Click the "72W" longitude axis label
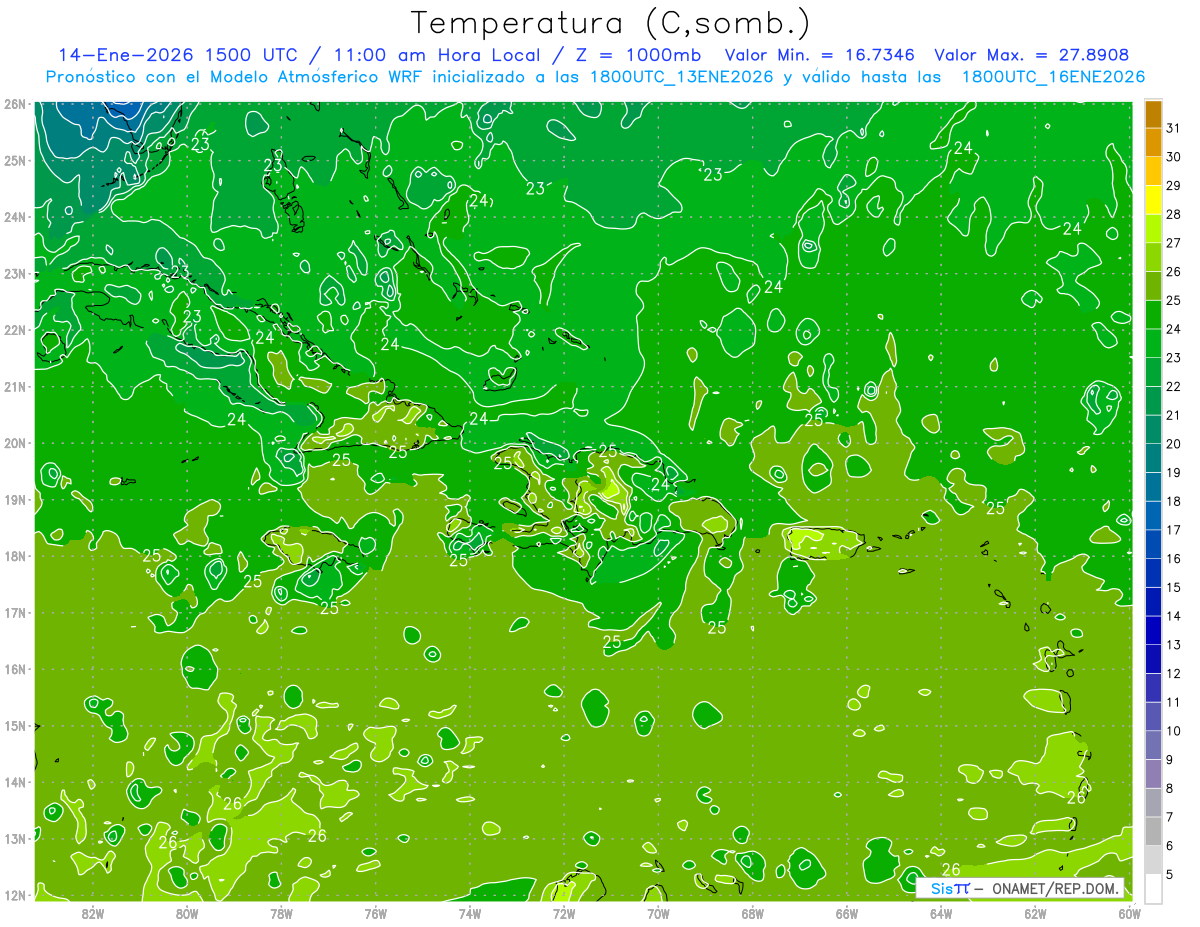The image size is (1200, 927). pos(564,912)
